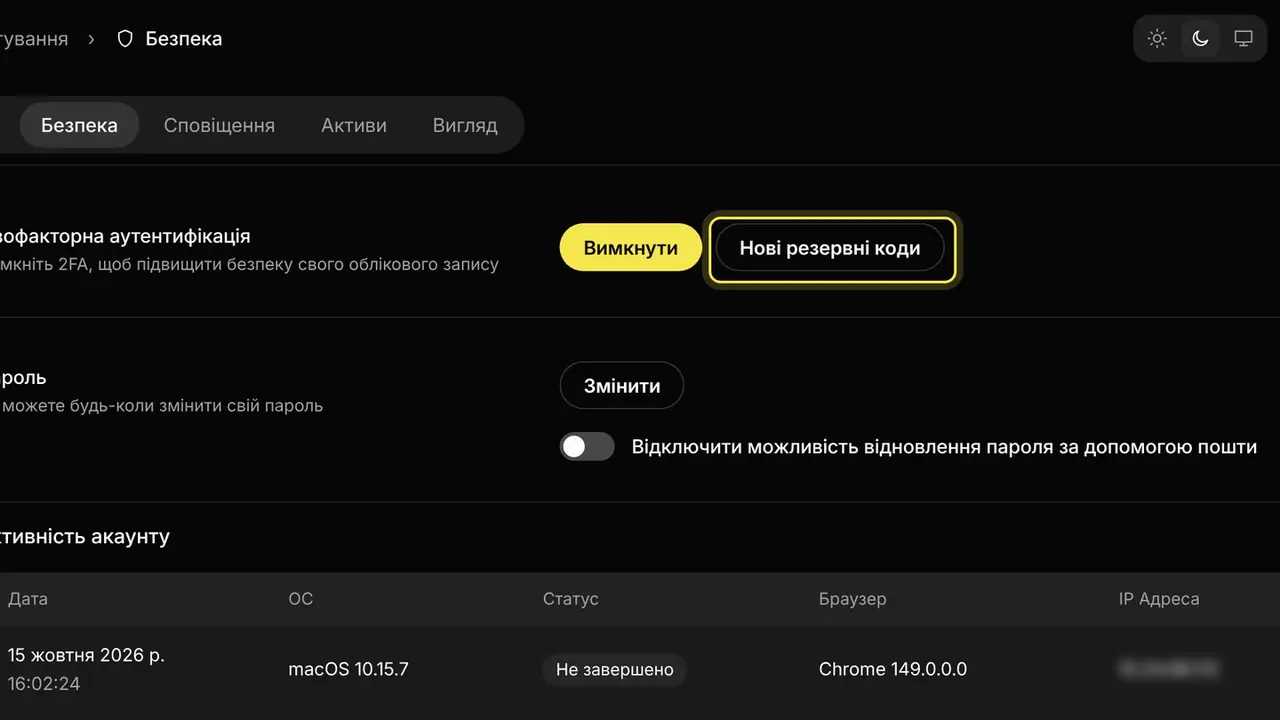Generate Нові резервні коди

tap(830, 247)
